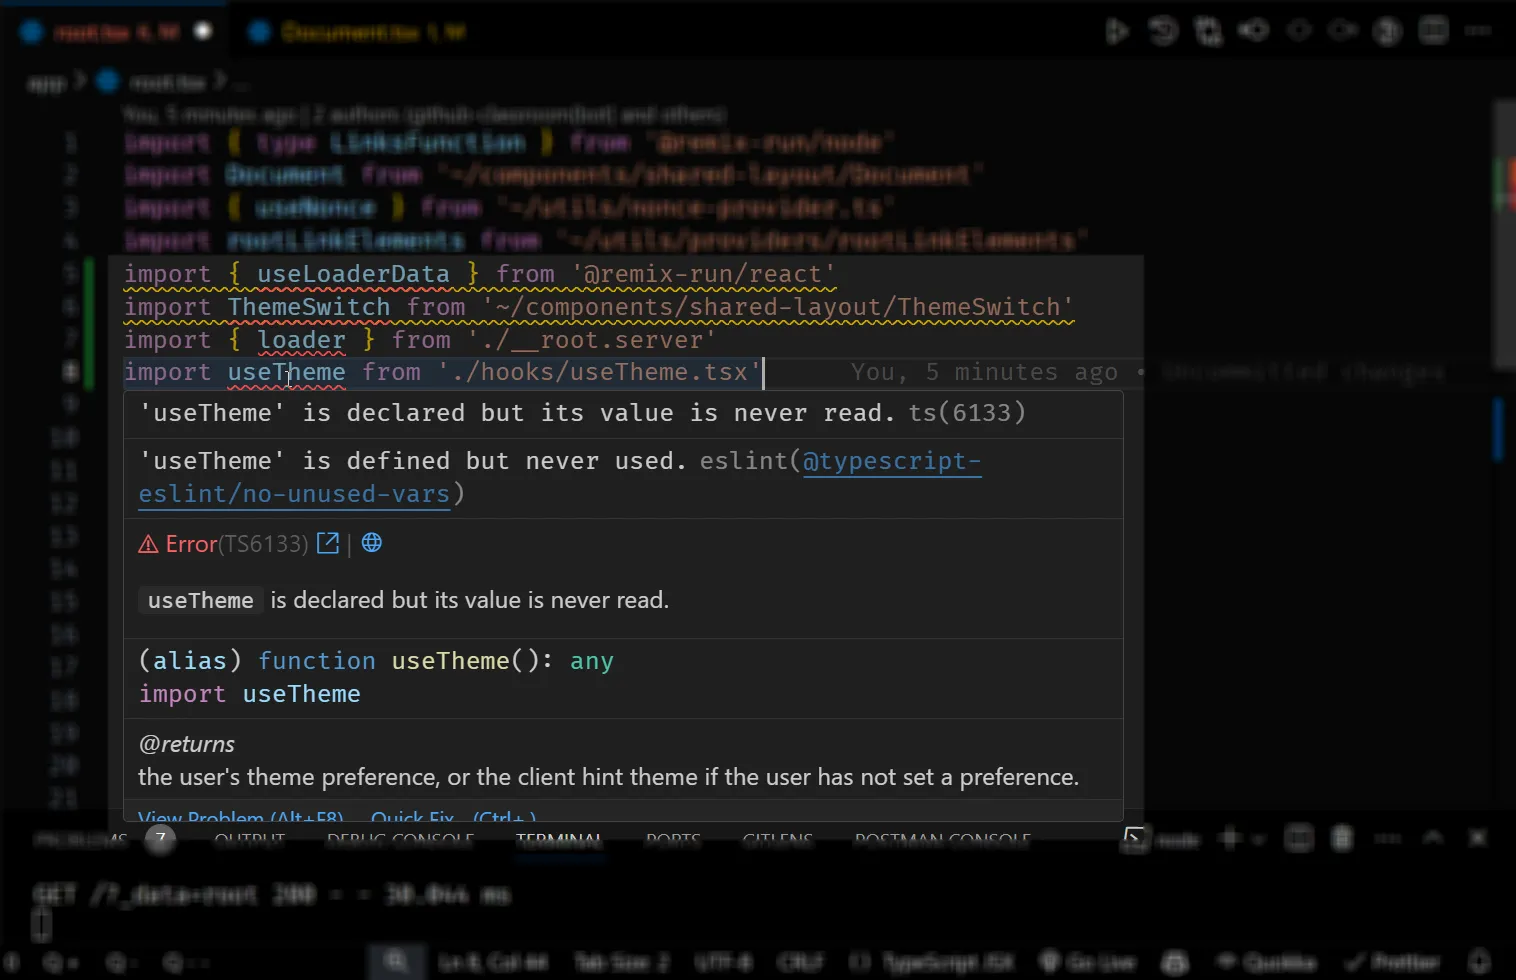Screen dimensions: 1516x980
Task: Click the red warning triangle before Error(TS6133)
Action: point(148,544)
